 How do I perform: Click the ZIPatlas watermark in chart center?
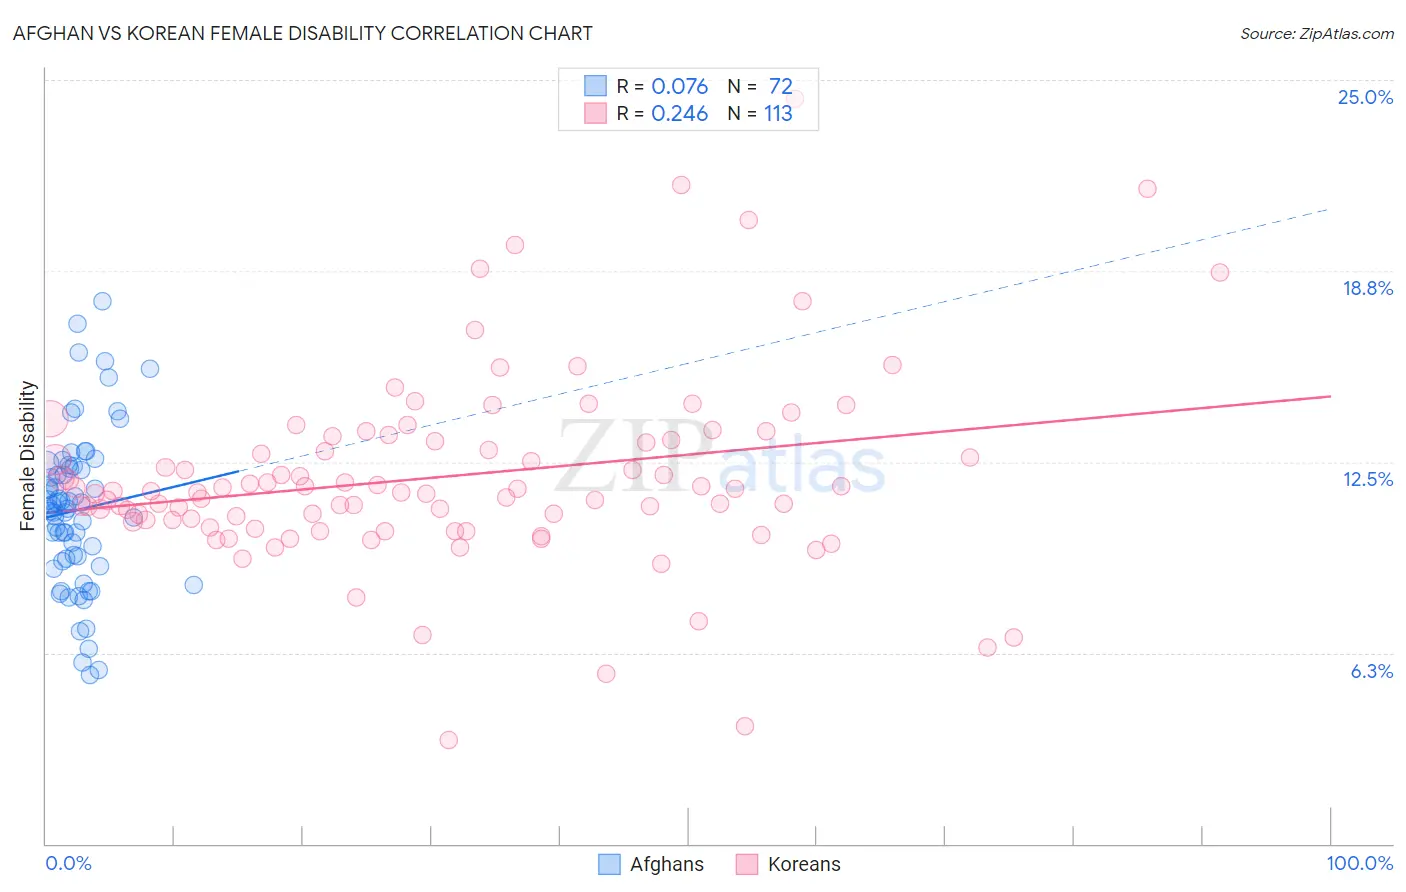click(720, 458)
